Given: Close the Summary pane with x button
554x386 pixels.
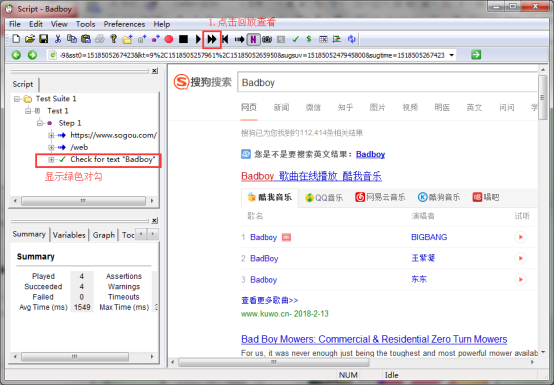Looking at the screenshot, I should pos(154,221).
